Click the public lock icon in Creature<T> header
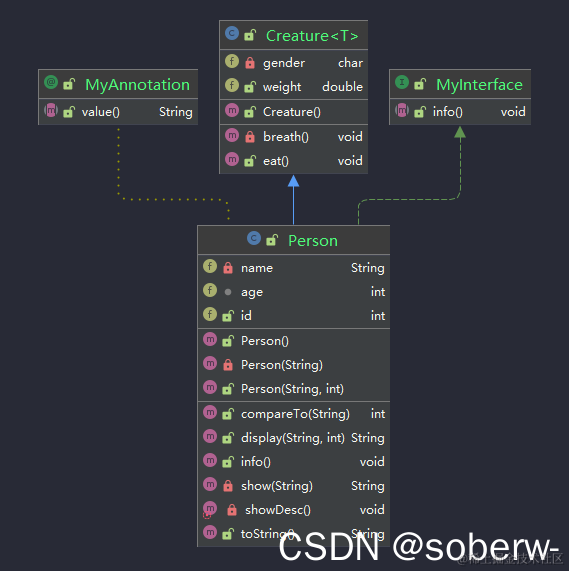Viewport: 569px width, 571px height. (x=250, y=35)
